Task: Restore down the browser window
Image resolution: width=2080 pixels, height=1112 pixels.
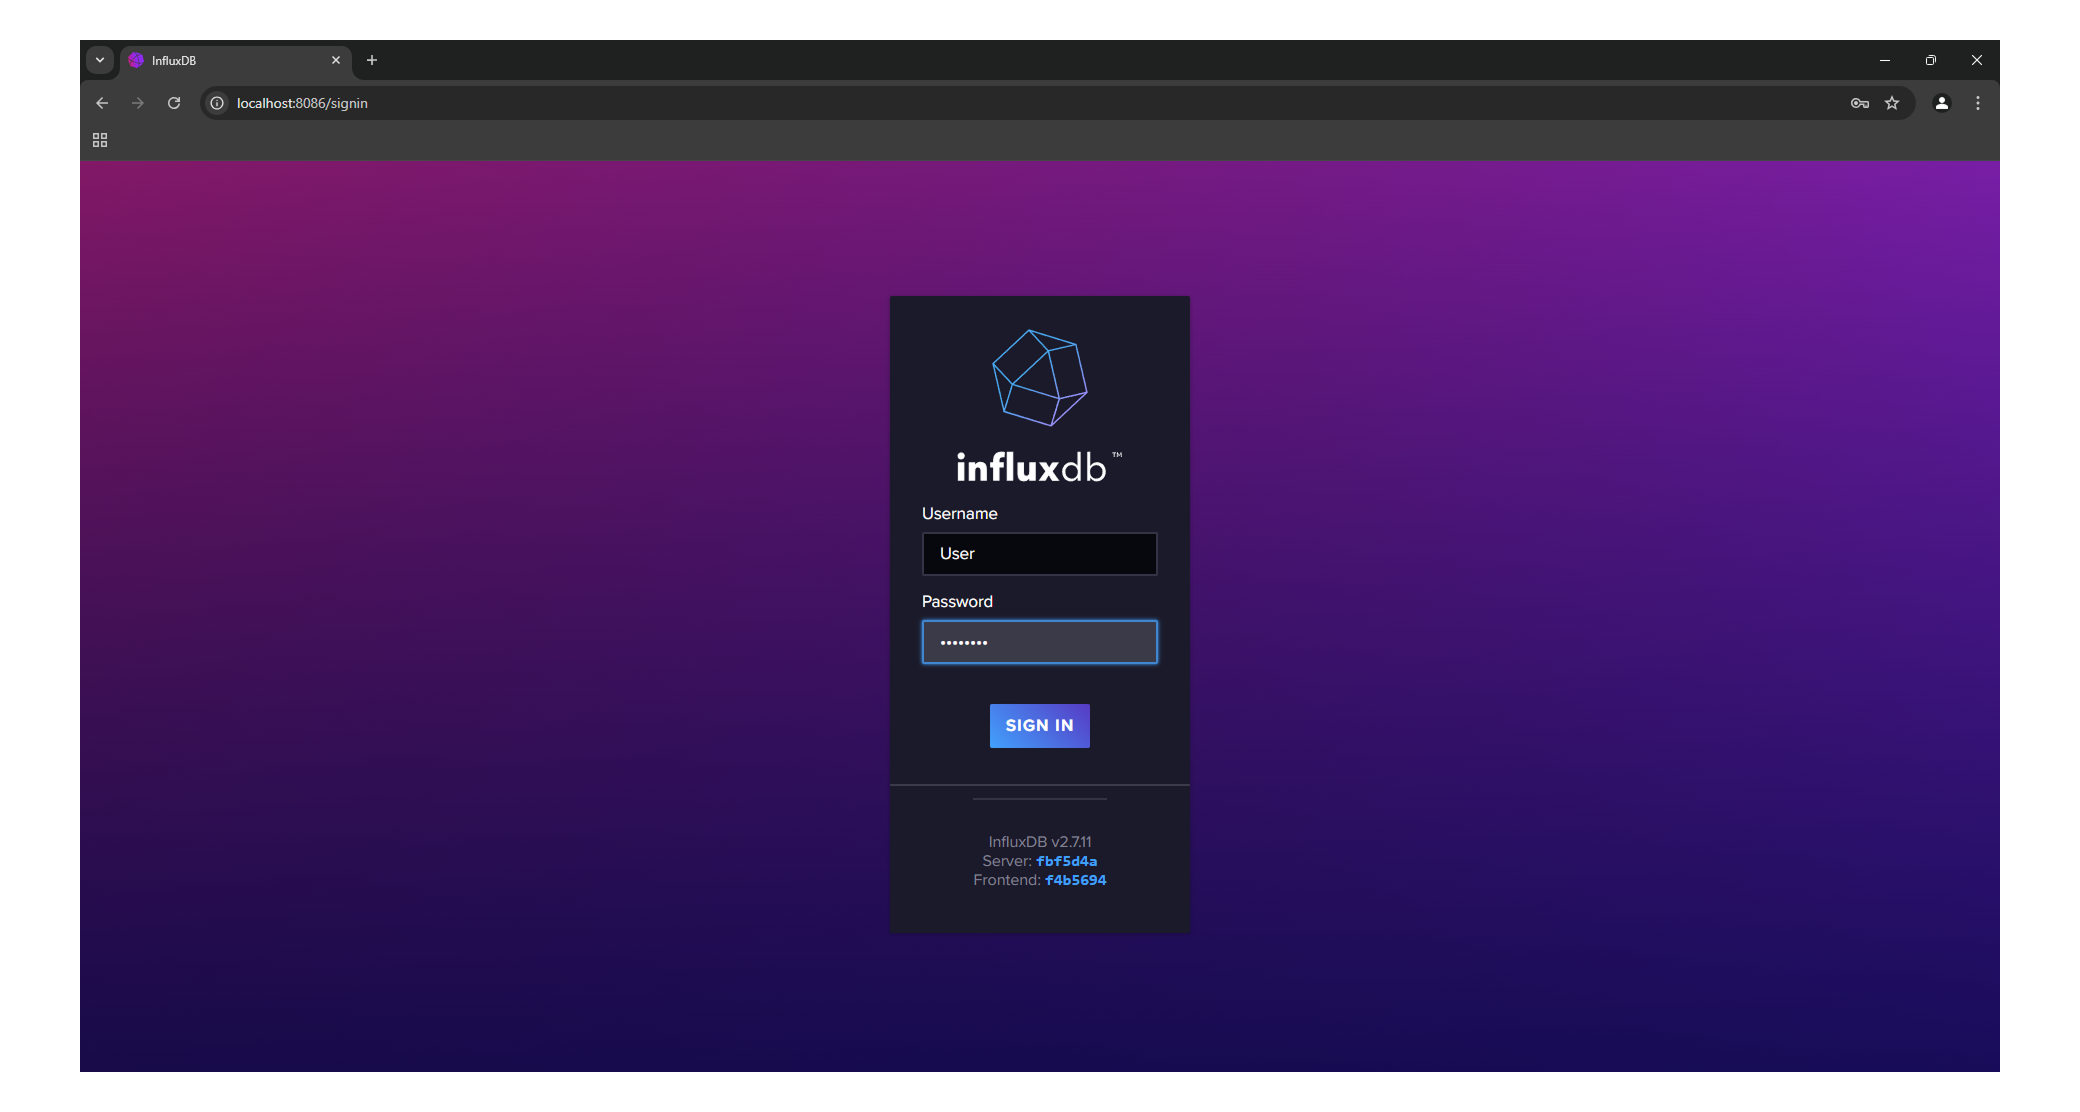Action: point(1931,60)
